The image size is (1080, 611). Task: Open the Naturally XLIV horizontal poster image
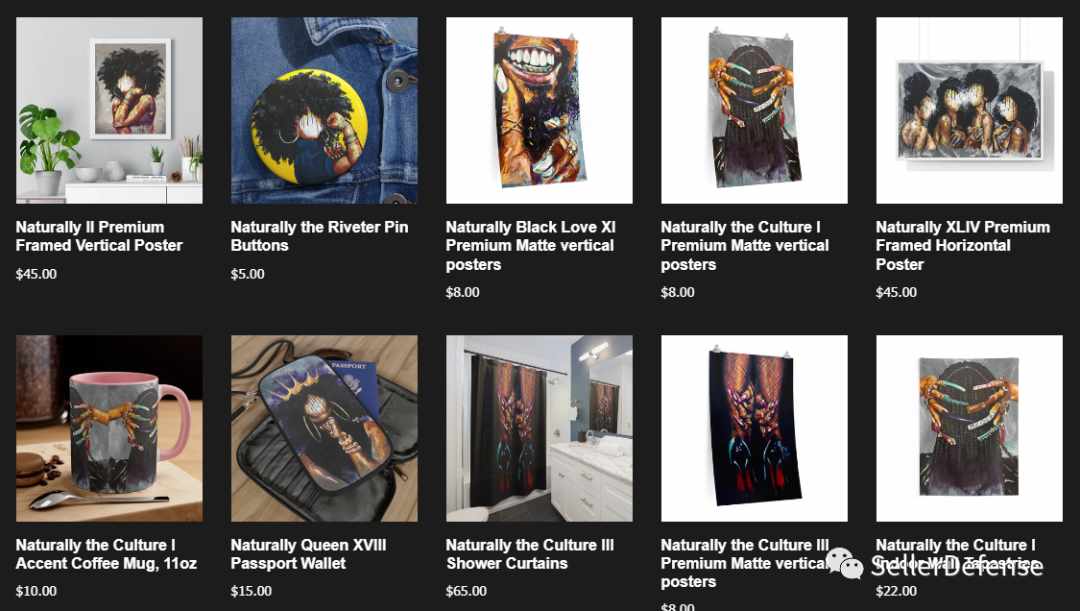point(969,110)
